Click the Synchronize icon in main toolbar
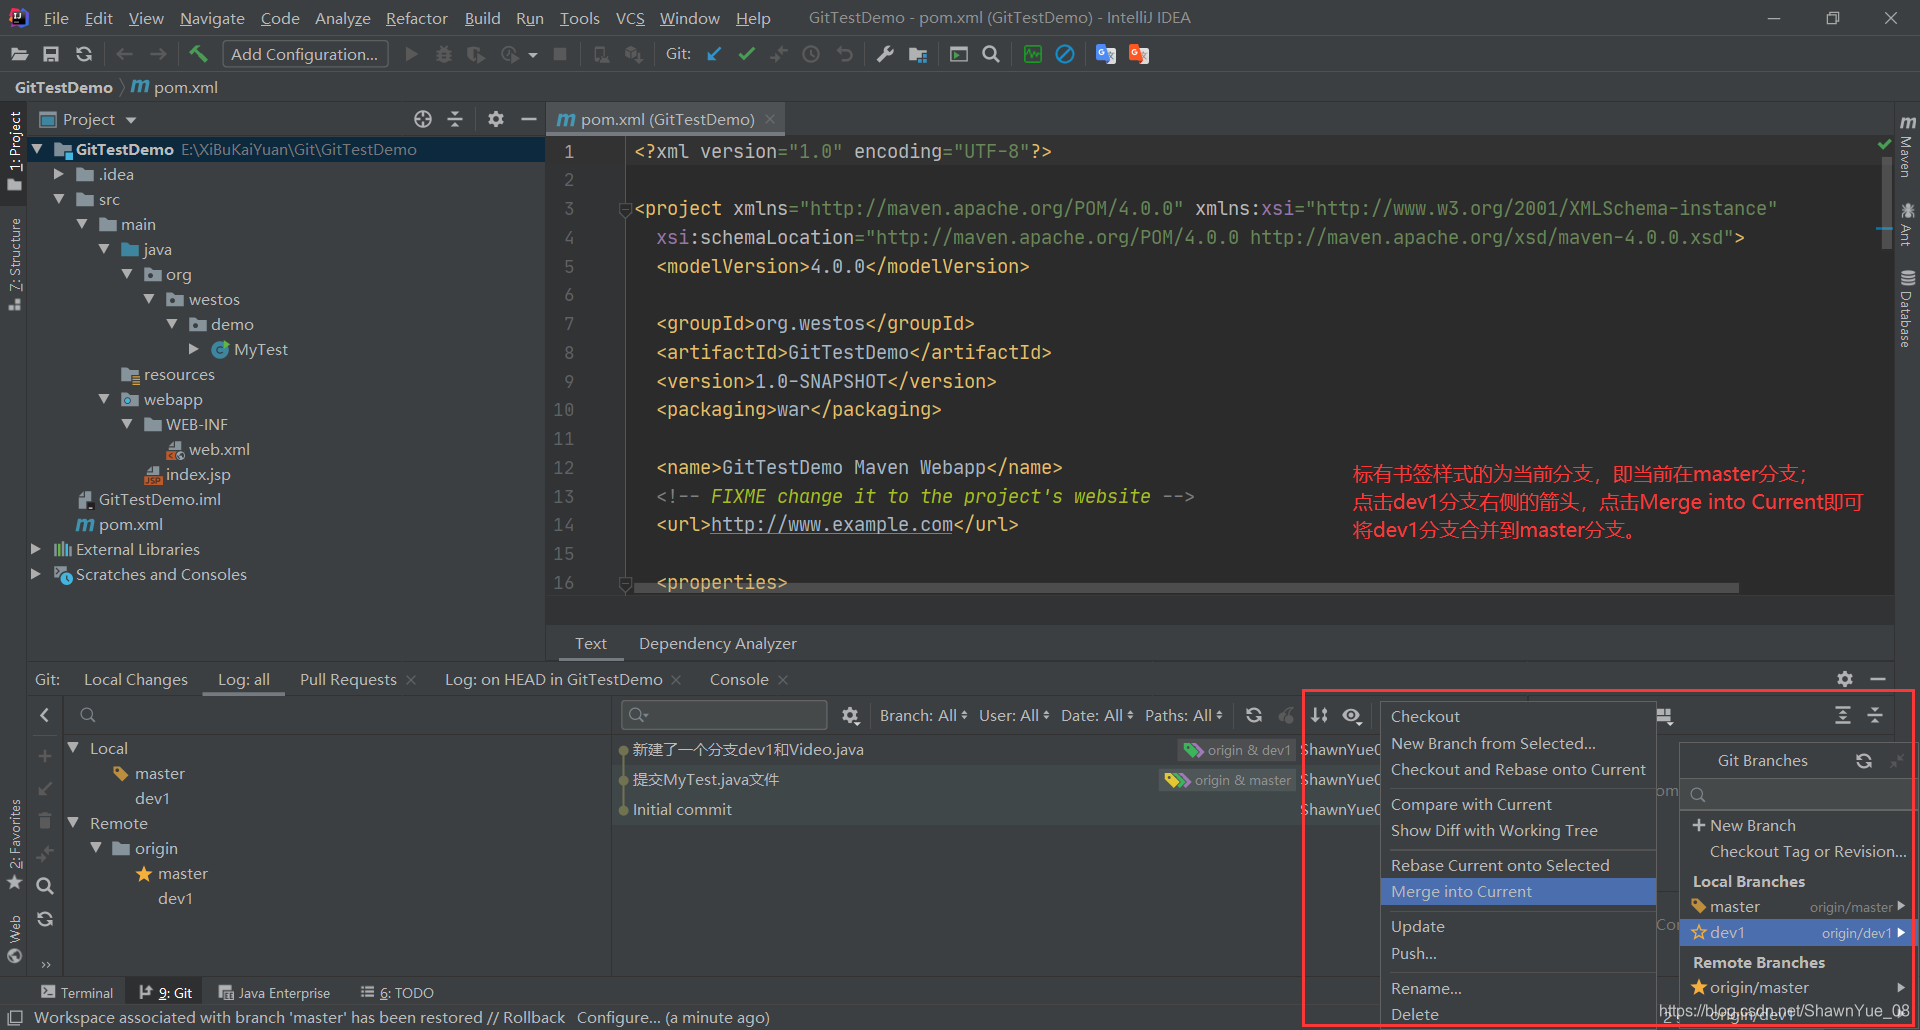Image resolution: width=1920 pixels, height=1030 pixels. point(84,54)
